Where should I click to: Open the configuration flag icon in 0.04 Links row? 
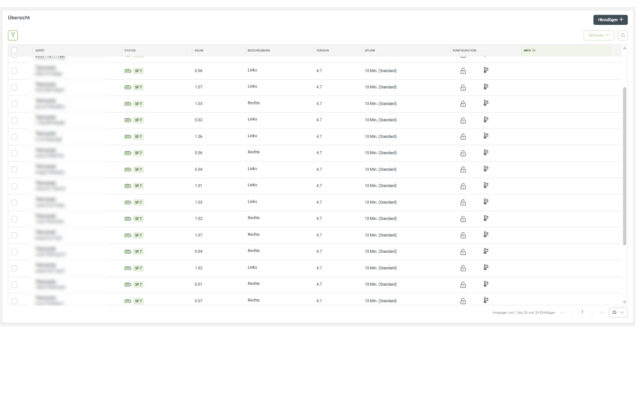[486, 169]
